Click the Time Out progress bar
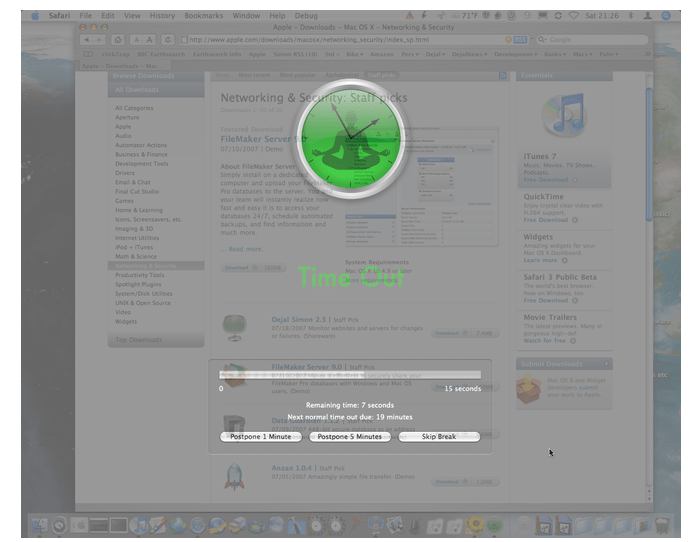This screenshot has height=542, width=693. [x=350, y=375]
